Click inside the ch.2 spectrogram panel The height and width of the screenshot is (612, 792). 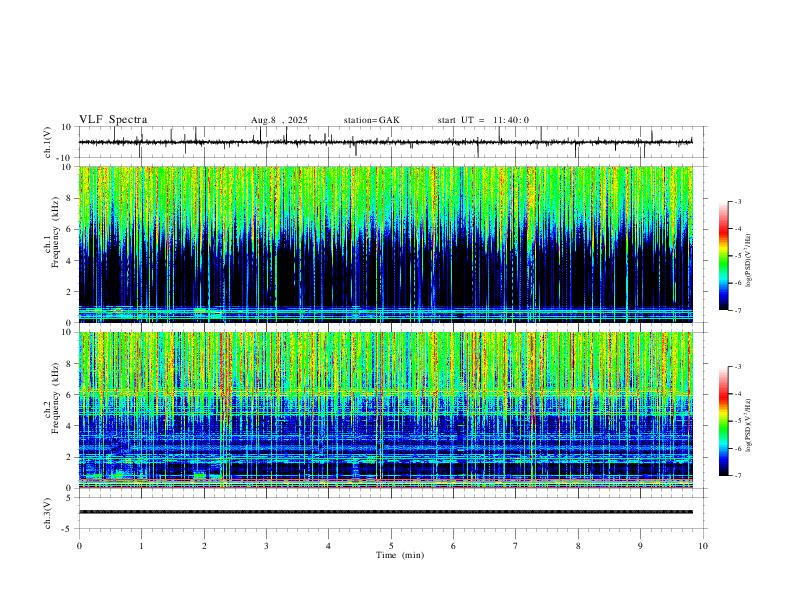pos(386,410)
